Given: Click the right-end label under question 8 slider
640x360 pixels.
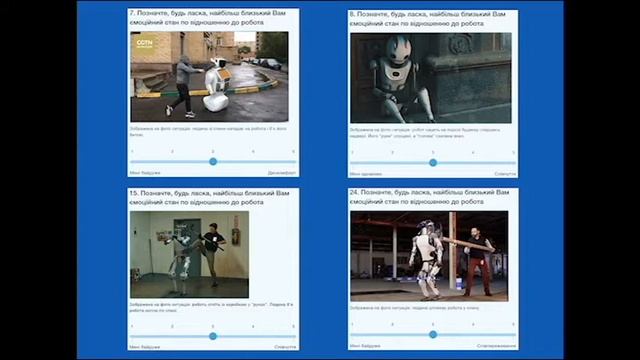Looking at the screenshot, I should (505, 174).
